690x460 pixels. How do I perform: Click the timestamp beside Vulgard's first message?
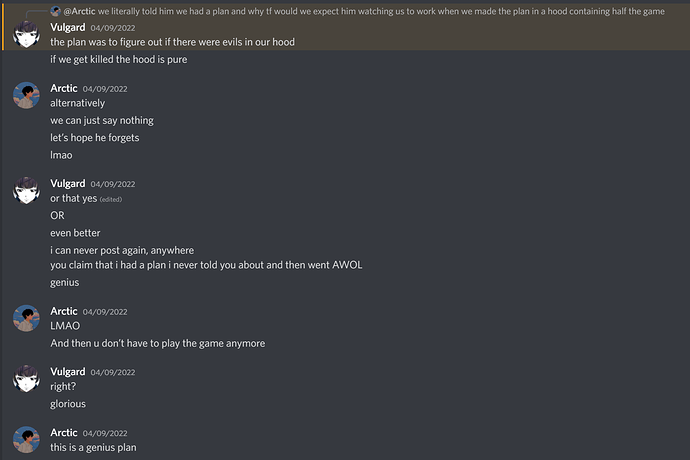coord(113,28)
